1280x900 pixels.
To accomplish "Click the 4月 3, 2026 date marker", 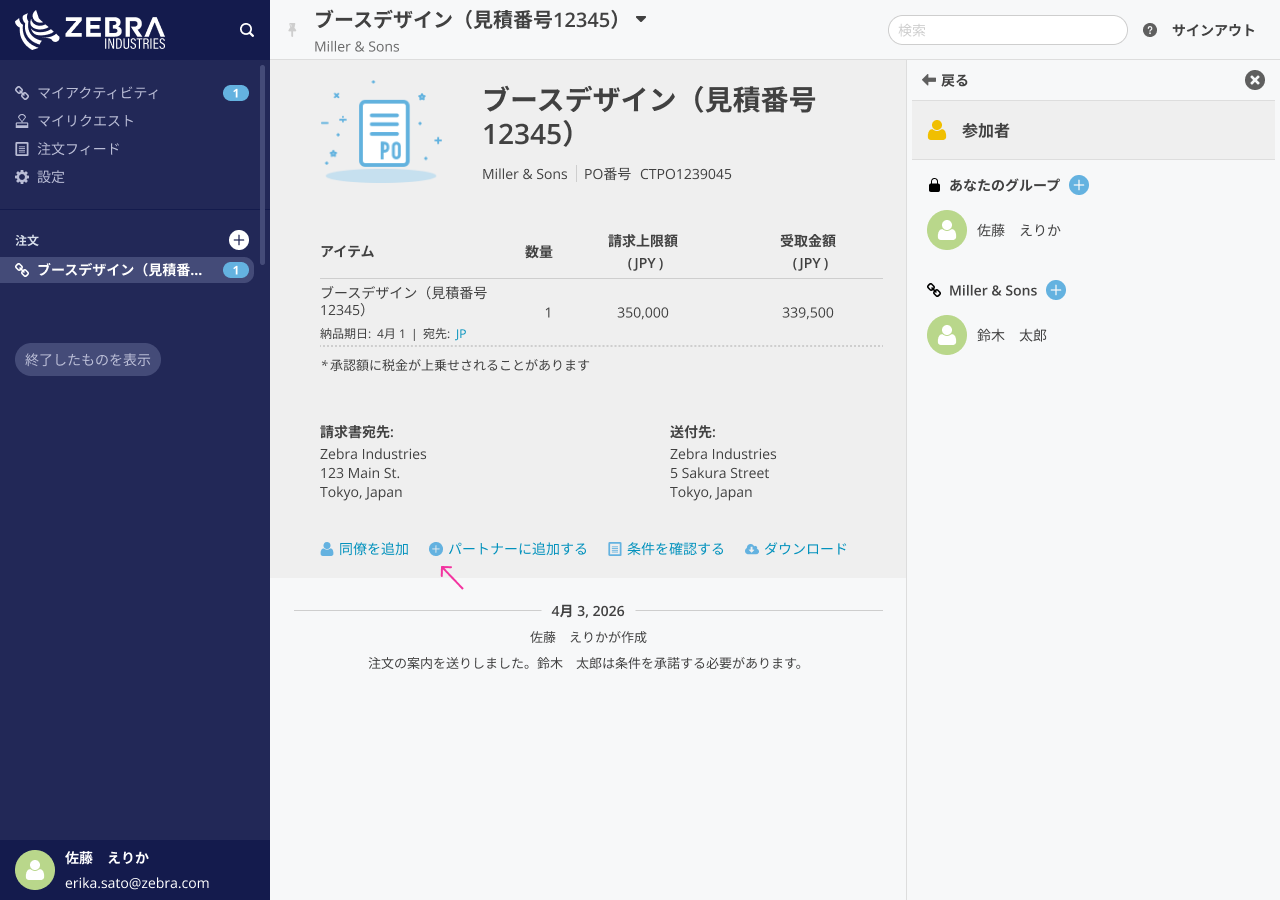I will (x=588, y=610).
